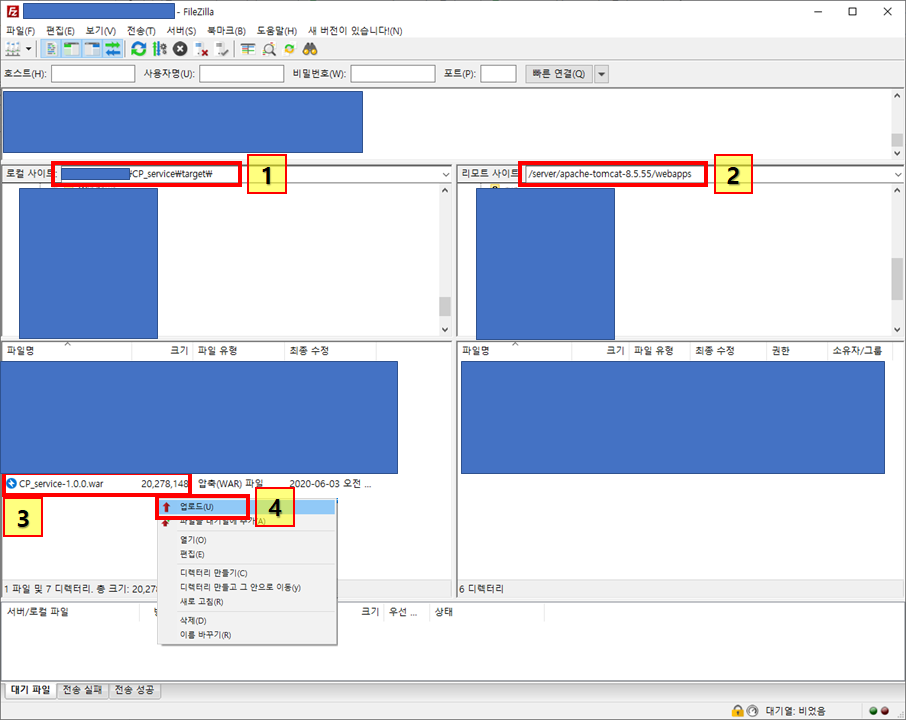Open the Site Manager icon
The width and height of the screenshot is (906, 720).
(x=13, y=49)
